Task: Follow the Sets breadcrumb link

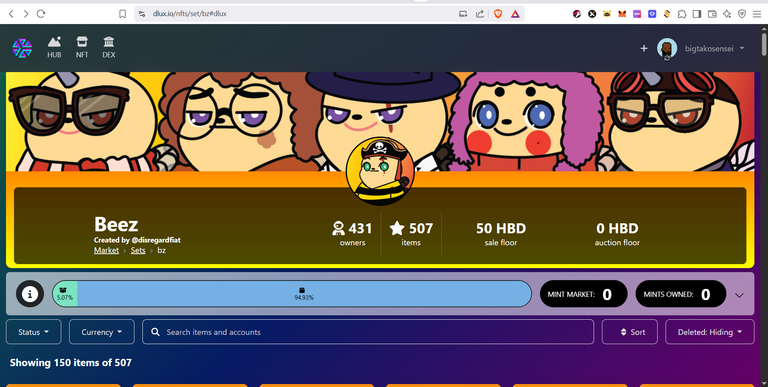Action: 138,250
